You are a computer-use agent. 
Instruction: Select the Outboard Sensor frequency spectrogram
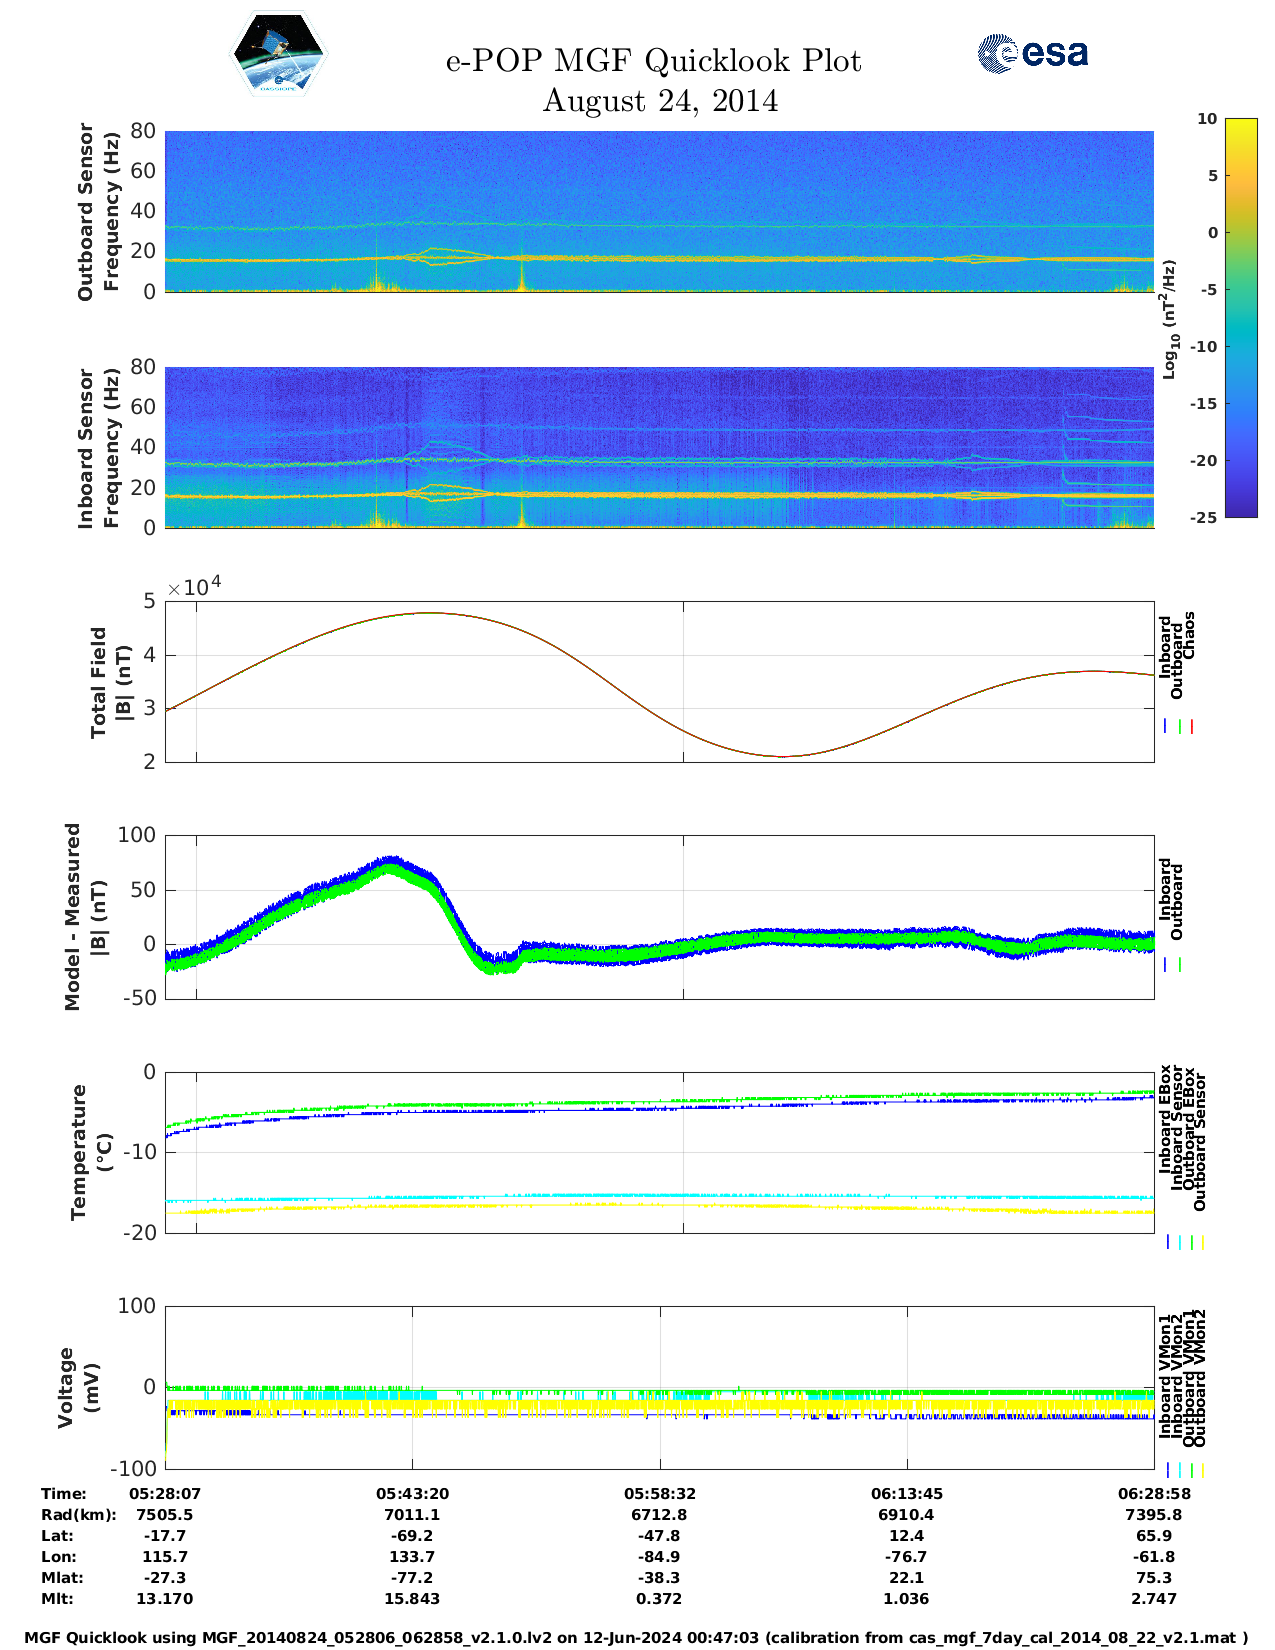pos(659,211)
